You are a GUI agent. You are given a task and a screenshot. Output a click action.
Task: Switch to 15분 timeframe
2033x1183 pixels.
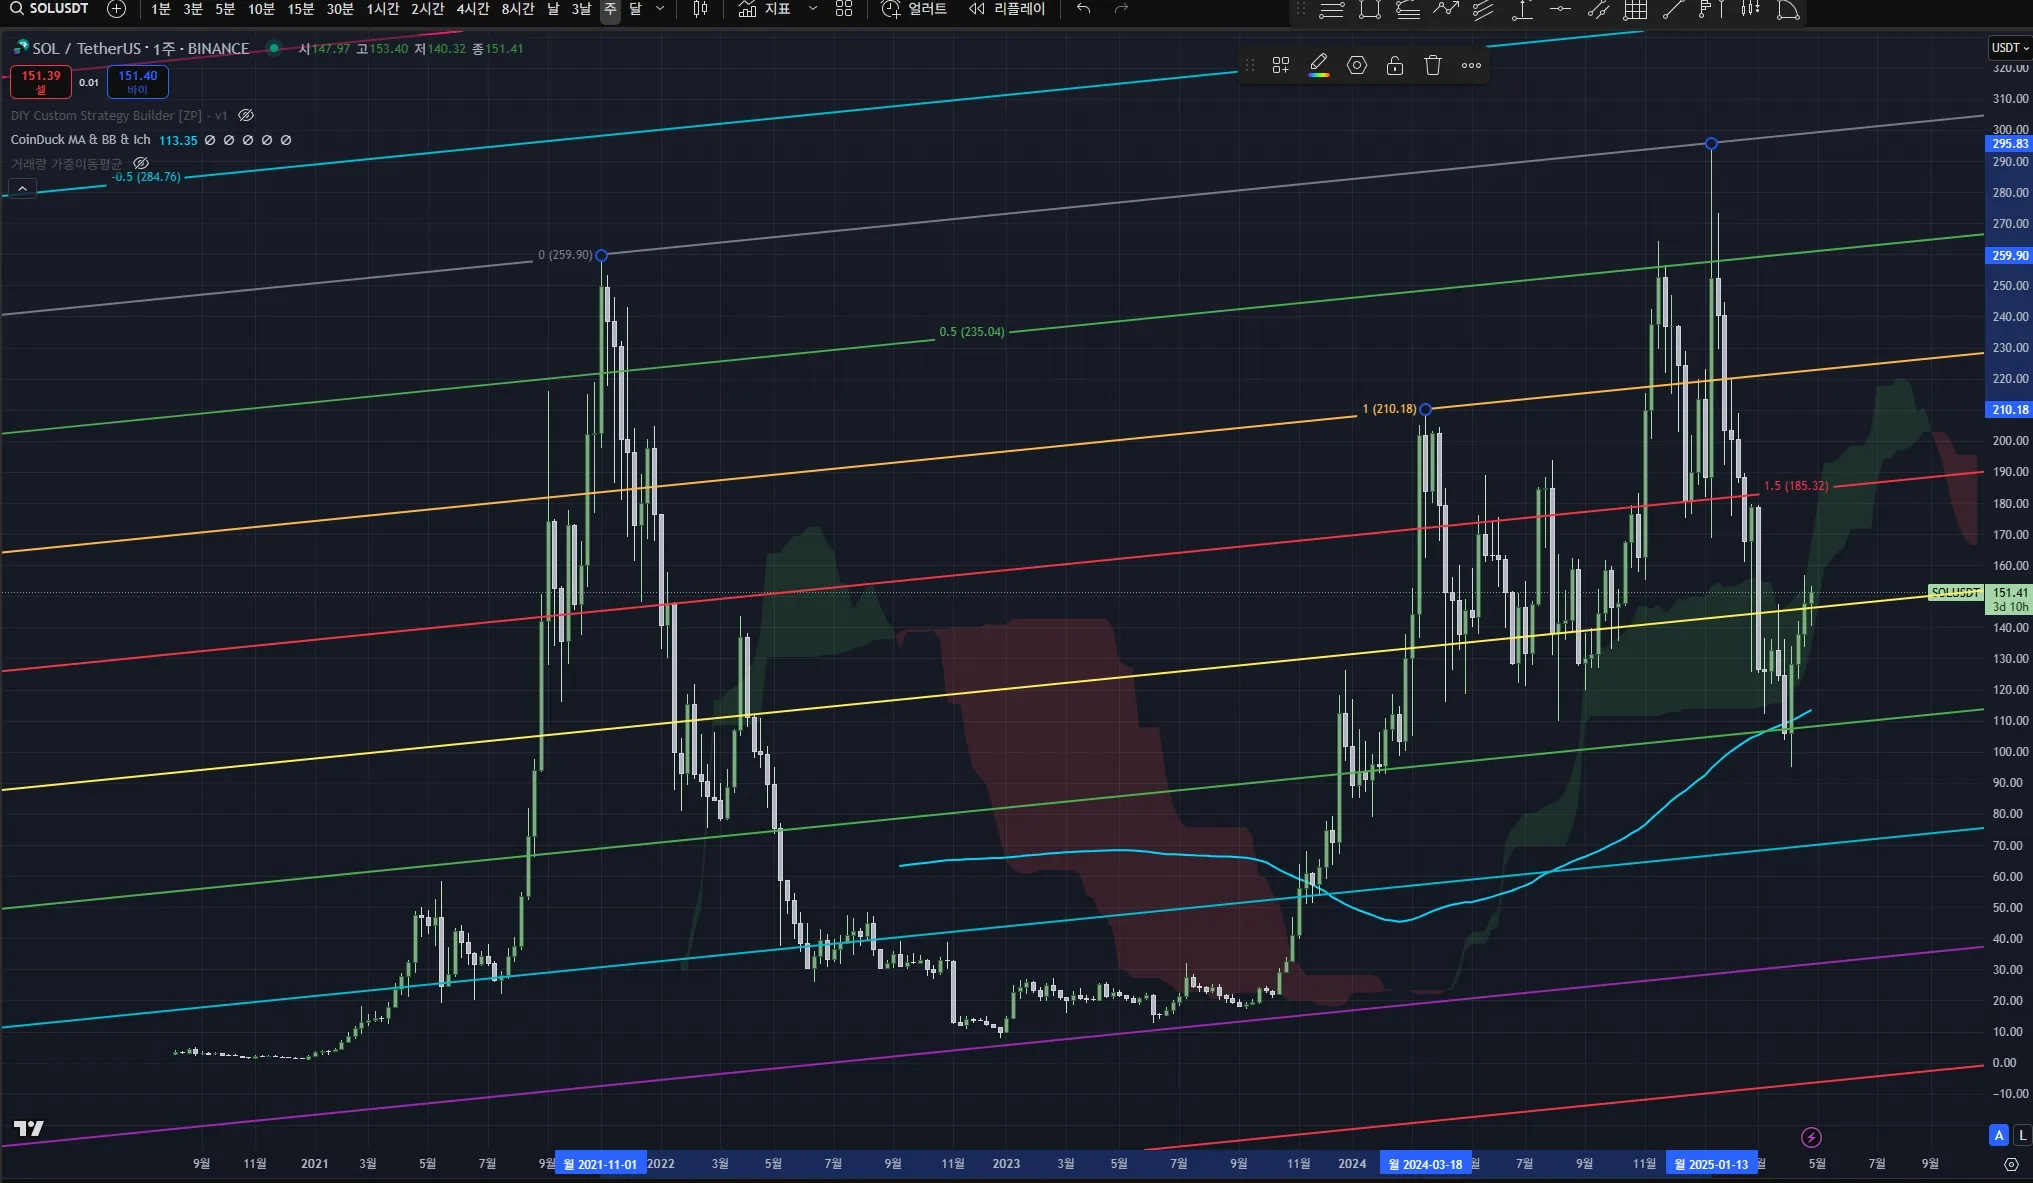pos(300,9)
